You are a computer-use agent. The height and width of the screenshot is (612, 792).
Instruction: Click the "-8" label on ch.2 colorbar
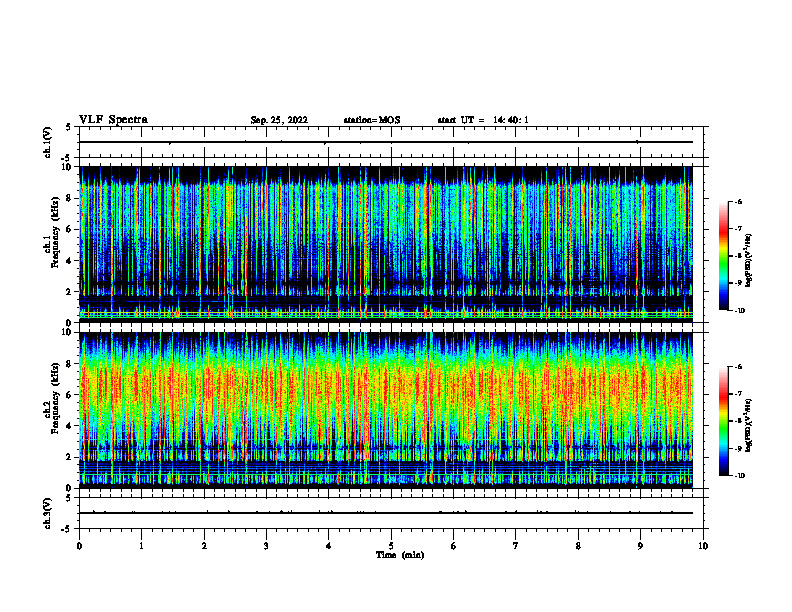(738, 421)
